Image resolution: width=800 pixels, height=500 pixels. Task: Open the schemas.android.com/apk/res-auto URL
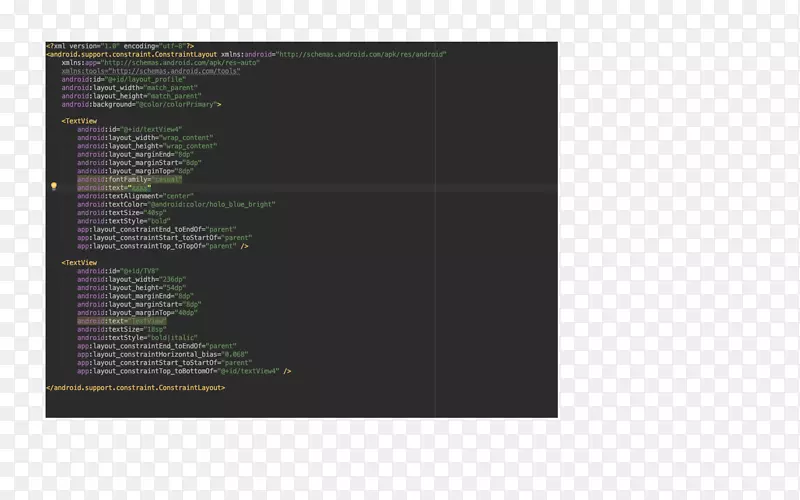coord(185,62)
